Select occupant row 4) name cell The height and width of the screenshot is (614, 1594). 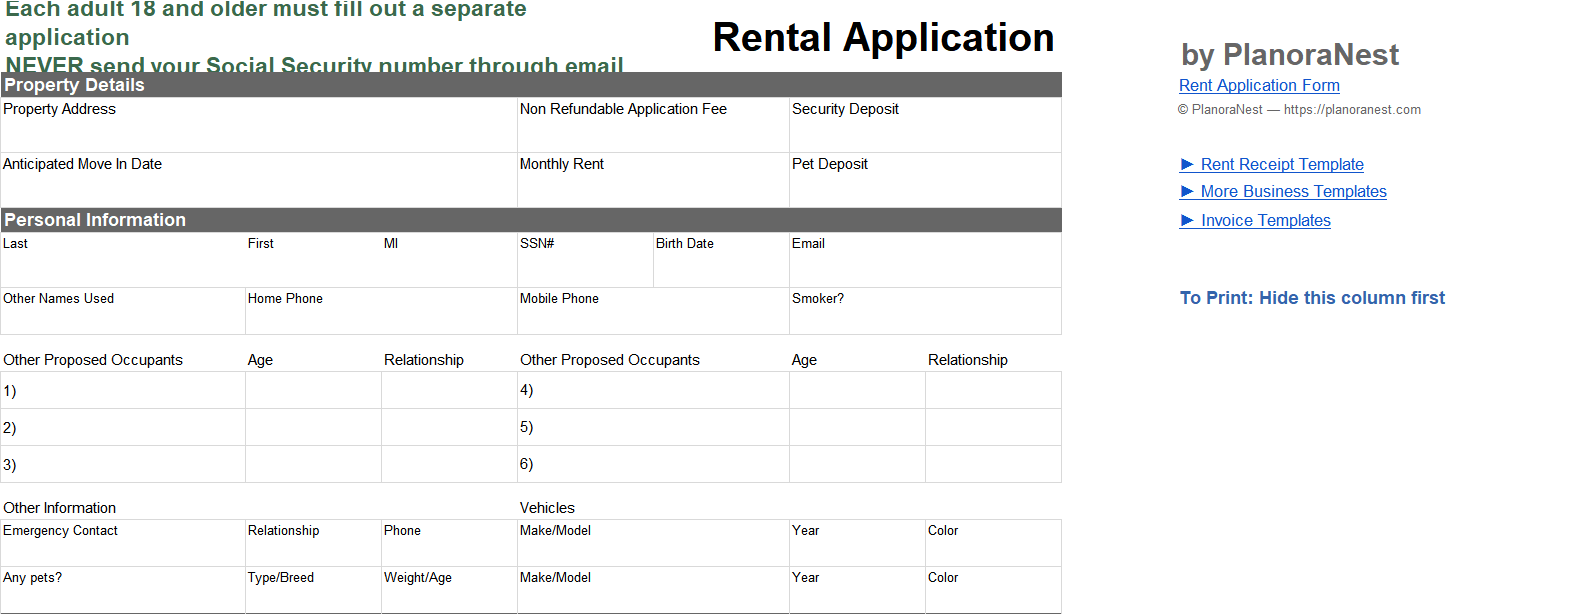click(653, 391)
